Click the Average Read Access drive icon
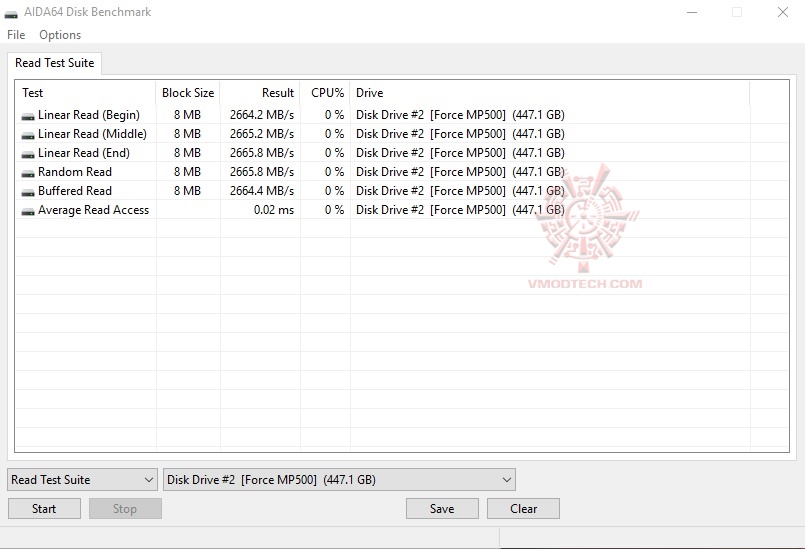Viewport: 805px width, 549px height. click(x=28, y=211)
